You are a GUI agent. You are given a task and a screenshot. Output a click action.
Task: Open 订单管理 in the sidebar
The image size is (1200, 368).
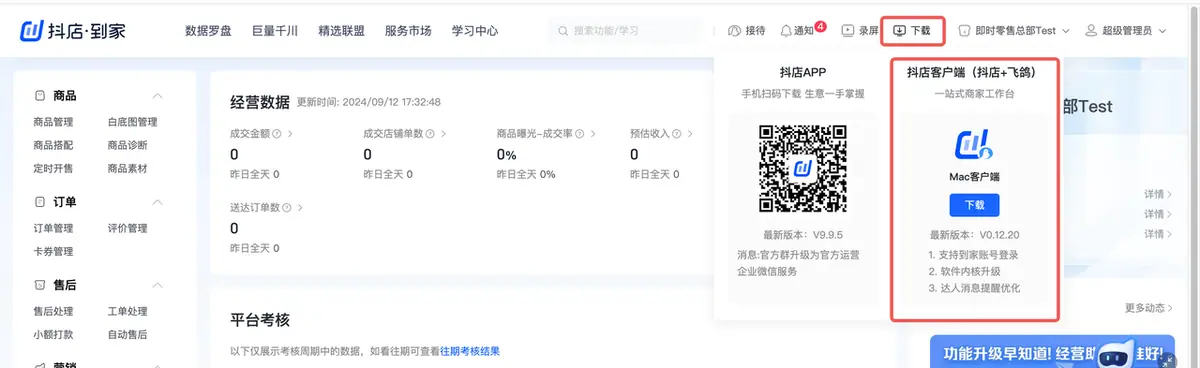(x=53, y=228)
